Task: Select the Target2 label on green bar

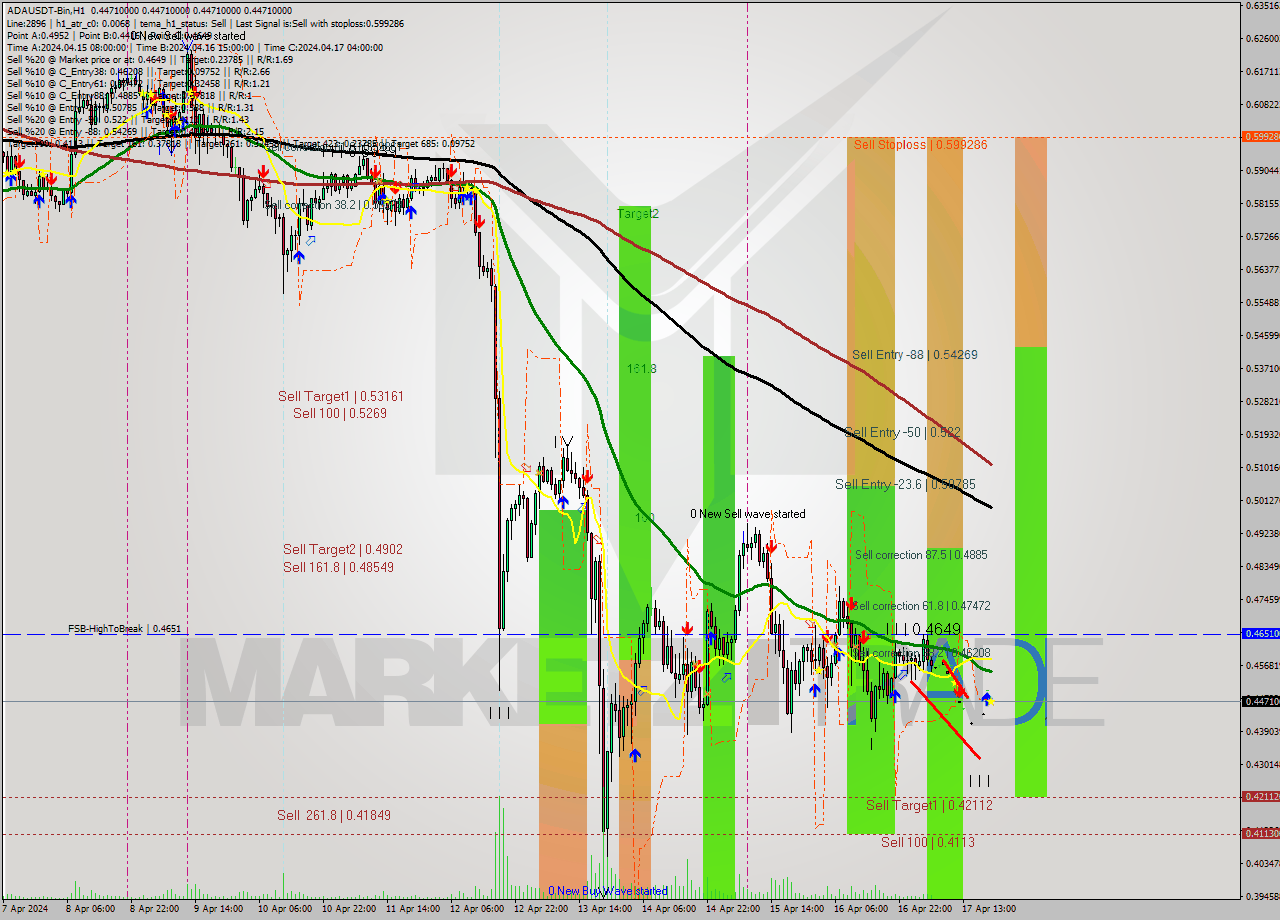Action: (x=638, y=214)
